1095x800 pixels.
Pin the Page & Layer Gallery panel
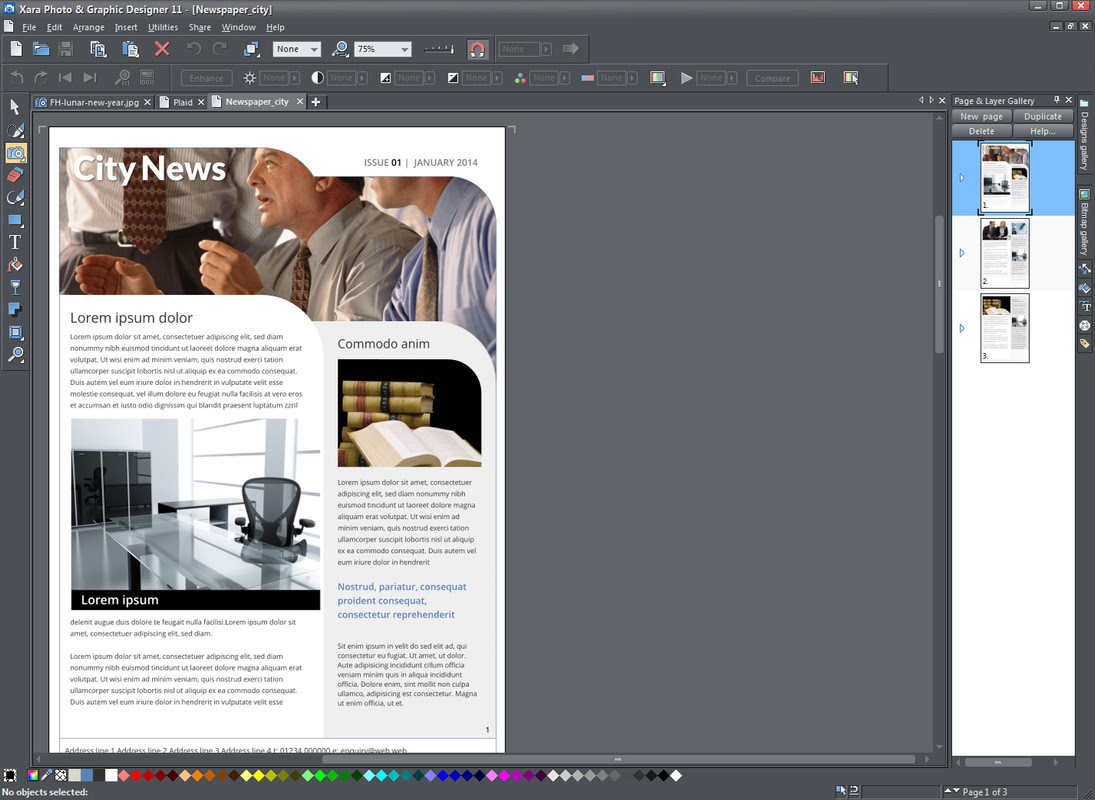pos(1056,101)
